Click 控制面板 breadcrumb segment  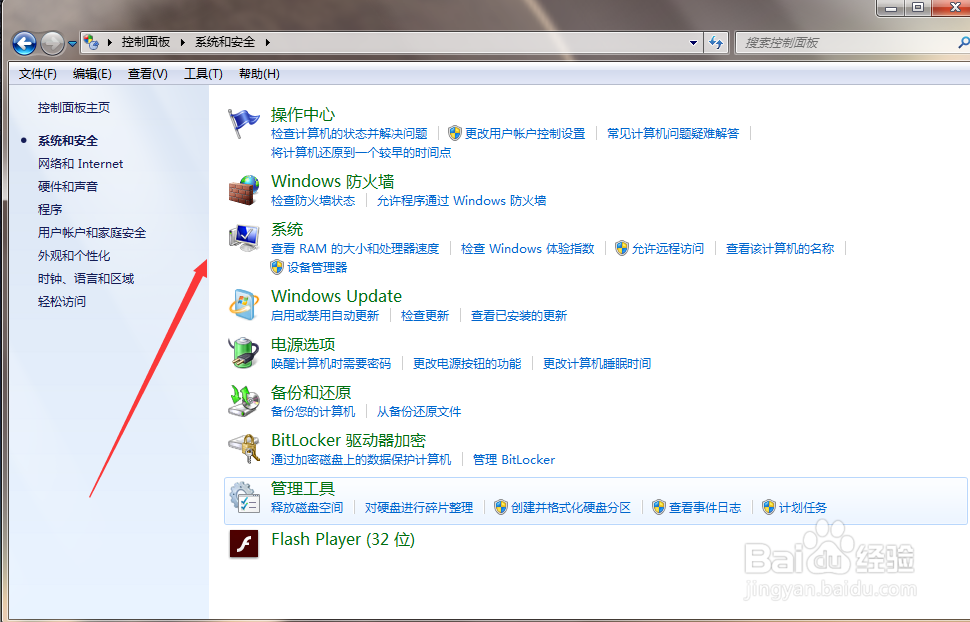[x=145, y=42]
